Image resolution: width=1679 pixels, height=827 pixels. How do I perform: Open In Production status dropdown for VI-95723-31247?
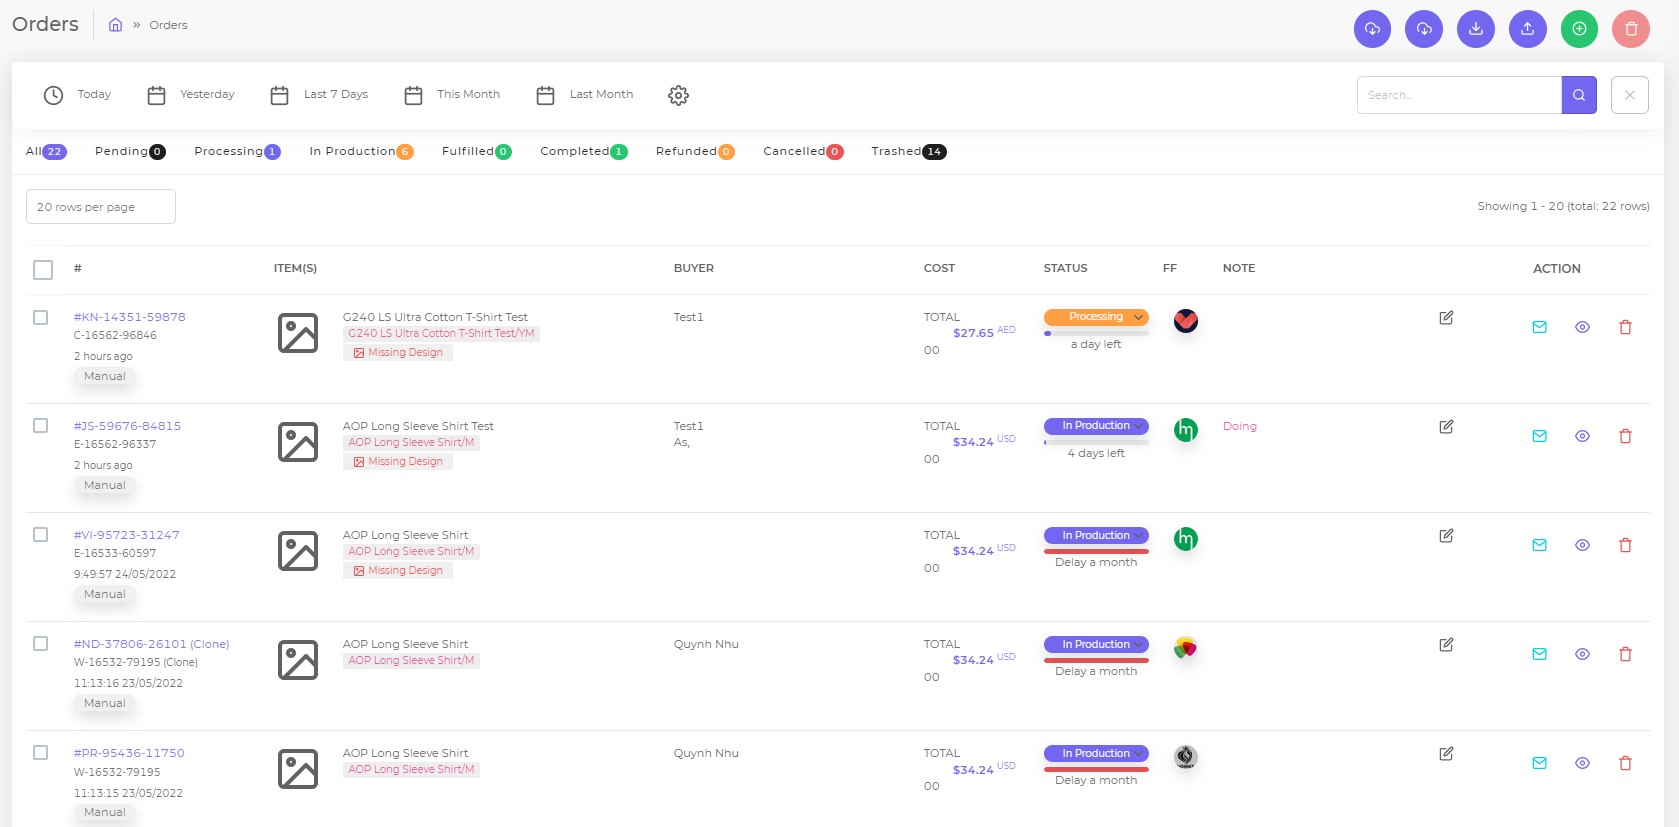pyautogui.click(x=1096, y=536)
